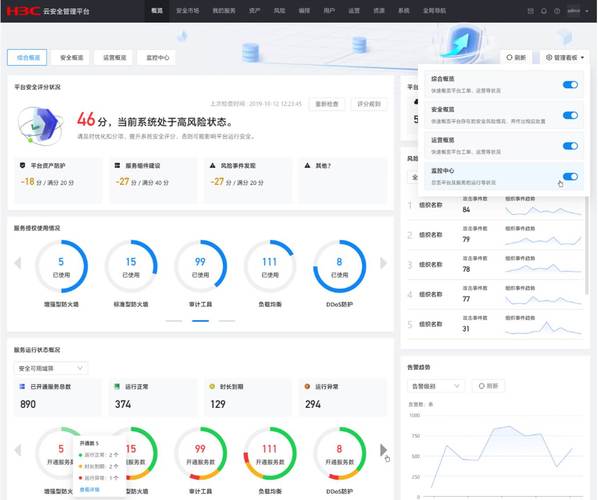Show next page of license usage rings
The width and height of the screenshot is (598, 500).
point(383,263)
